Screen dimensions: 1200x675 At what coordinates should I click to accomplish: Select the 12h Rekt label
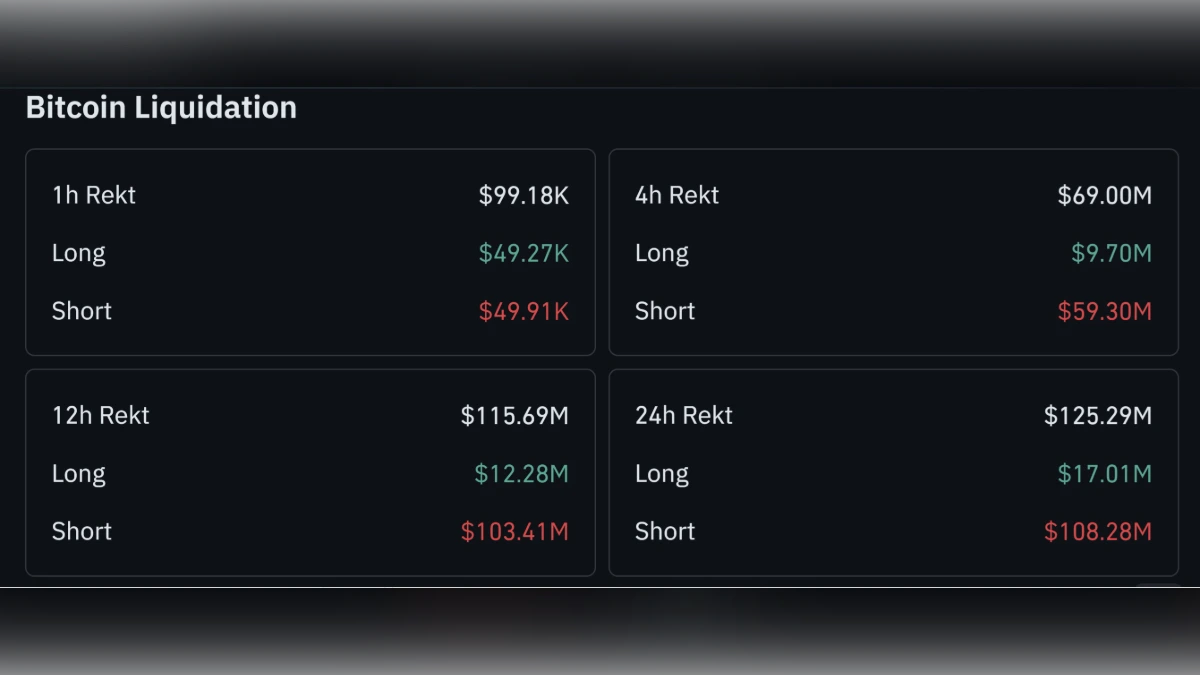[x=99, y=415]
